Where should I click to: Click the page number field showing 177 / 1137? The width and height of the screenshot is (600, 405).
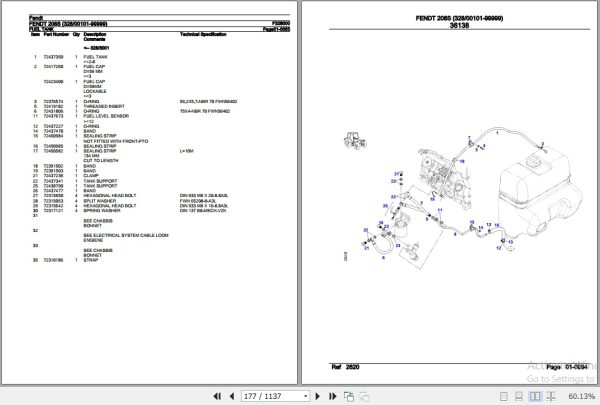point(272,396)
